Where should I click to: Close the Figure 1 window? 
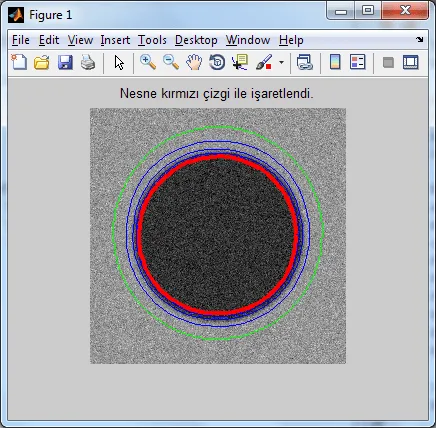(405, 11)
